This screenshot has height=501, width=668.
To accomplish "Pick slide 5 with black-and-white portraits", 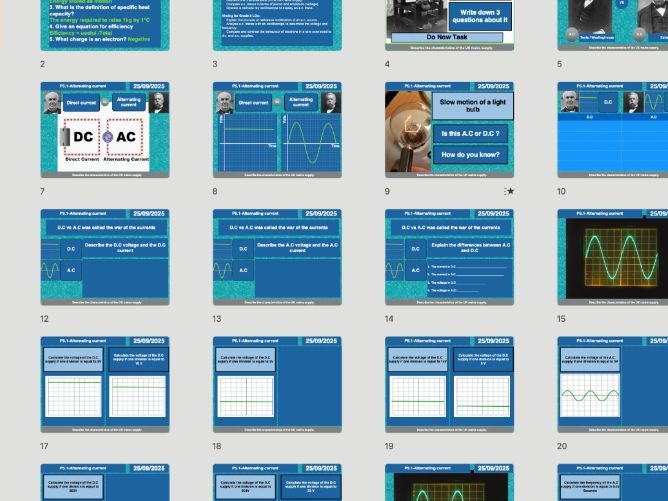I will tap(612, 25).
